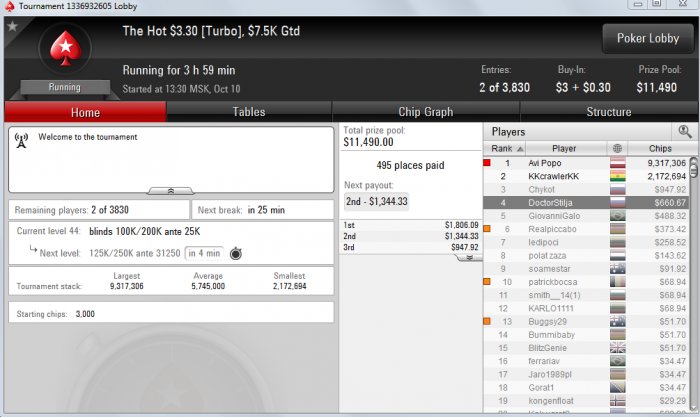Click the level timer stopwatch icon
The height and width of the screenshot is (417, 700).
[x=236, y=254]
